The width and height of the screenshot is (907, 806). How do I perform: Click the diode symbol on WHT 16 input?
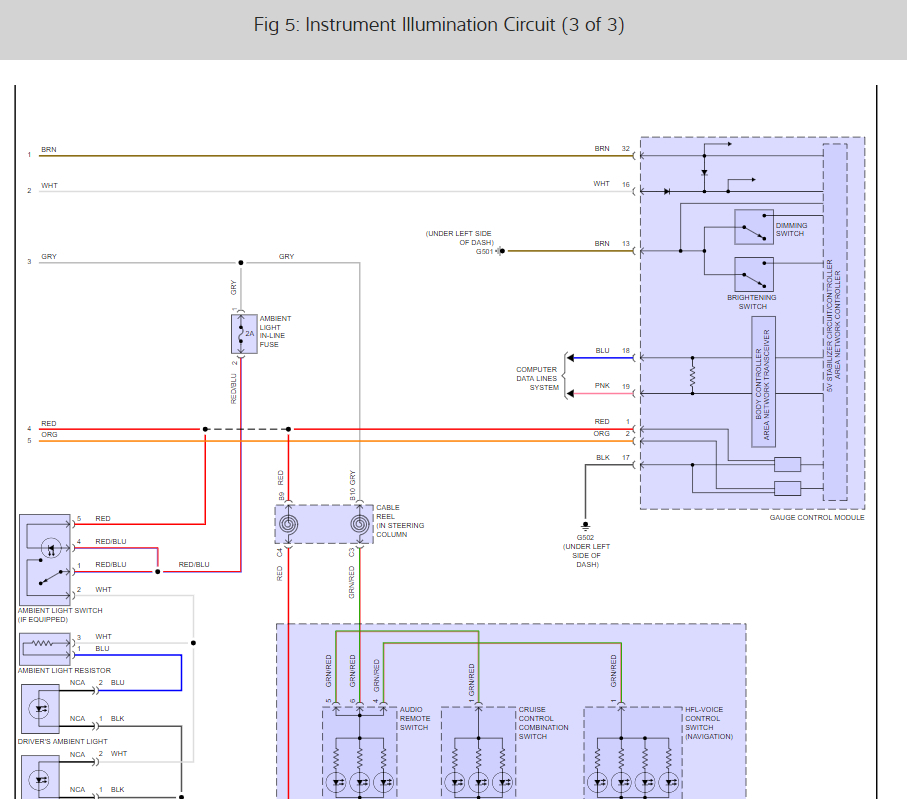click(x=667, y=192)
